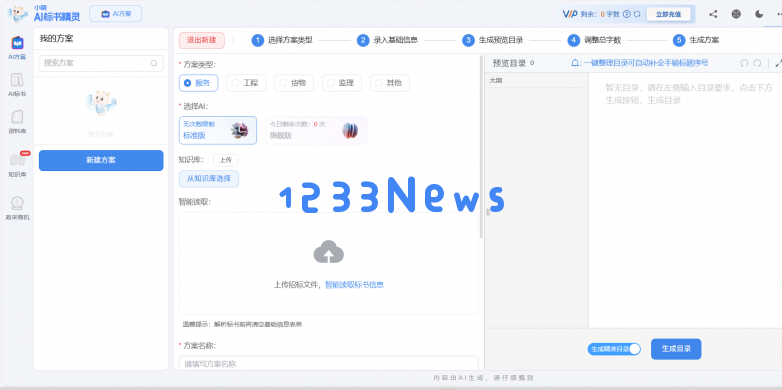This screenshot has height=390, width=782.
Task: Toggle the 生成精准目录 switch
Action: point(614,349)
